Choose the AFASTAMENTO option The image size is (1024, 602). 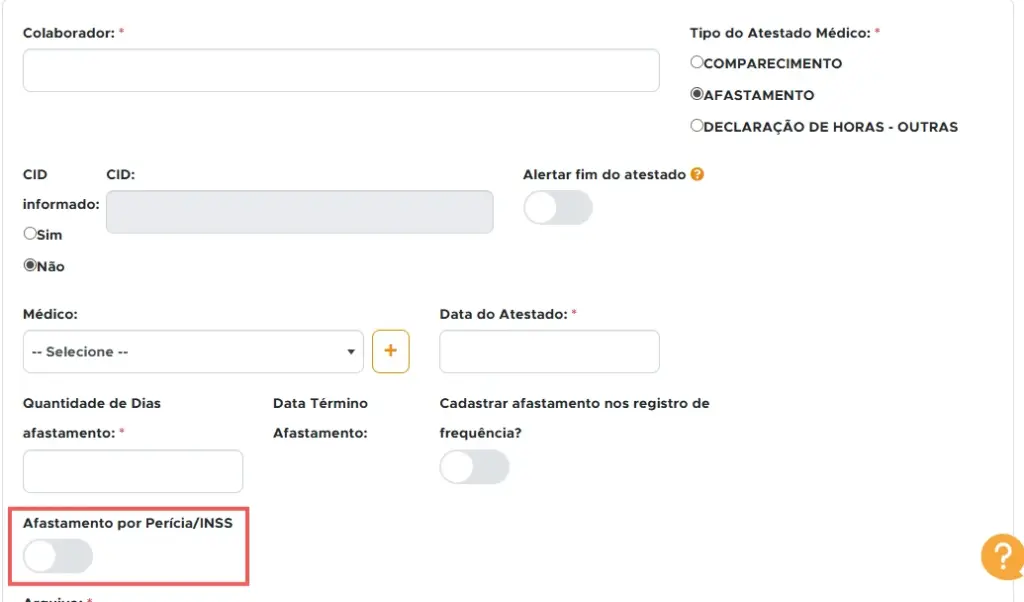696,95
